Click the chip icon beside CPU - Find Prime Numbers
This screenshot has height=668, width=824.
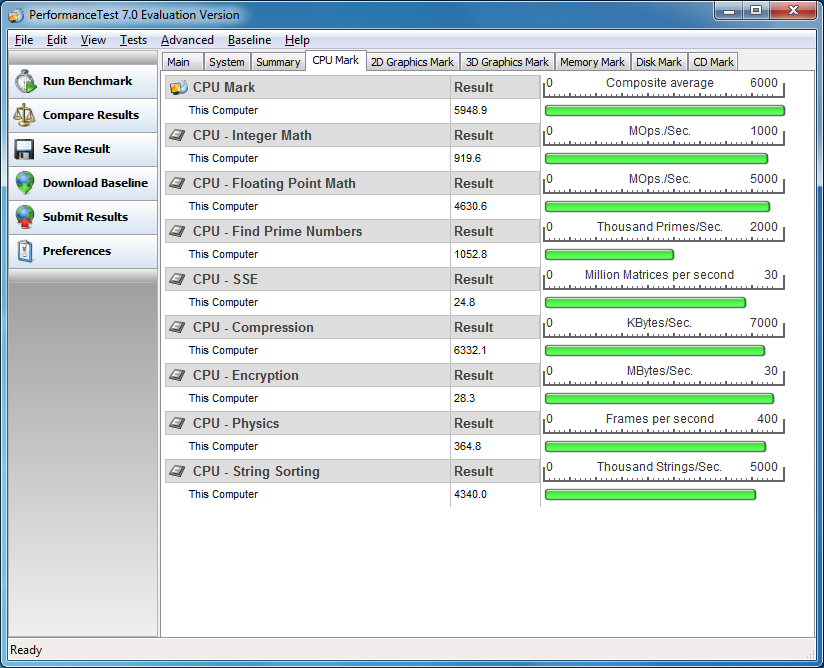point(178,231)
